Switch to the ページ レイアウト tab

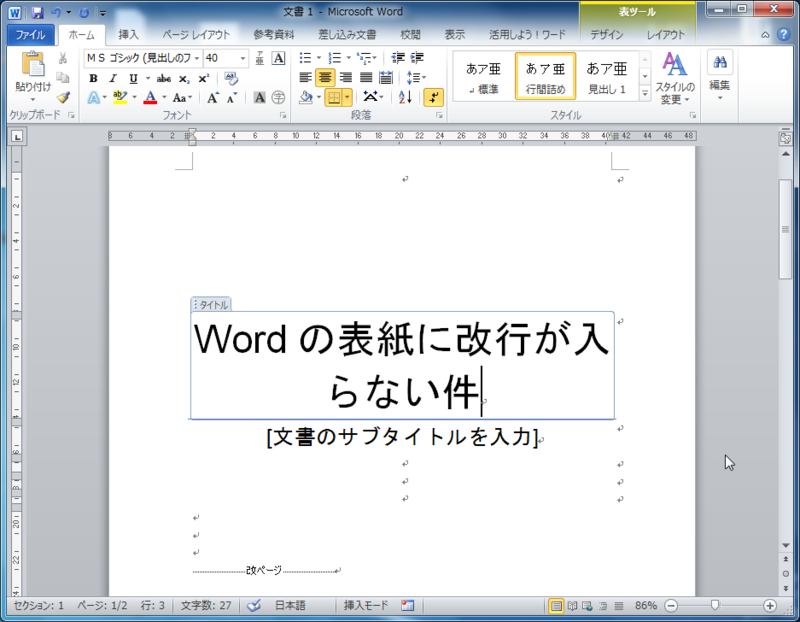[x=196, y=34]
